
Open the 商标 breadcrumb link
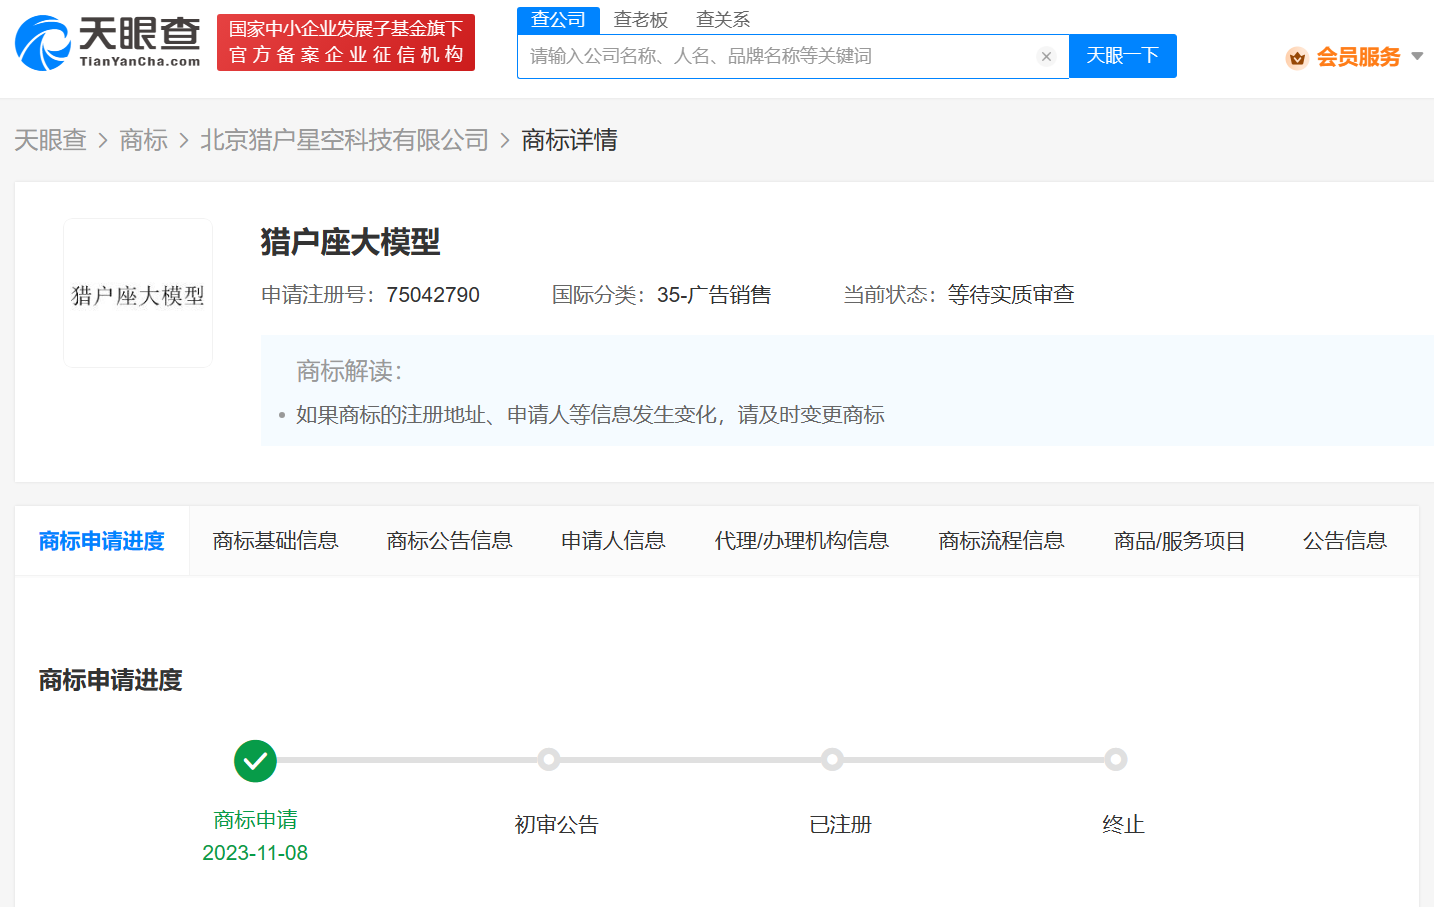point(143,140)
